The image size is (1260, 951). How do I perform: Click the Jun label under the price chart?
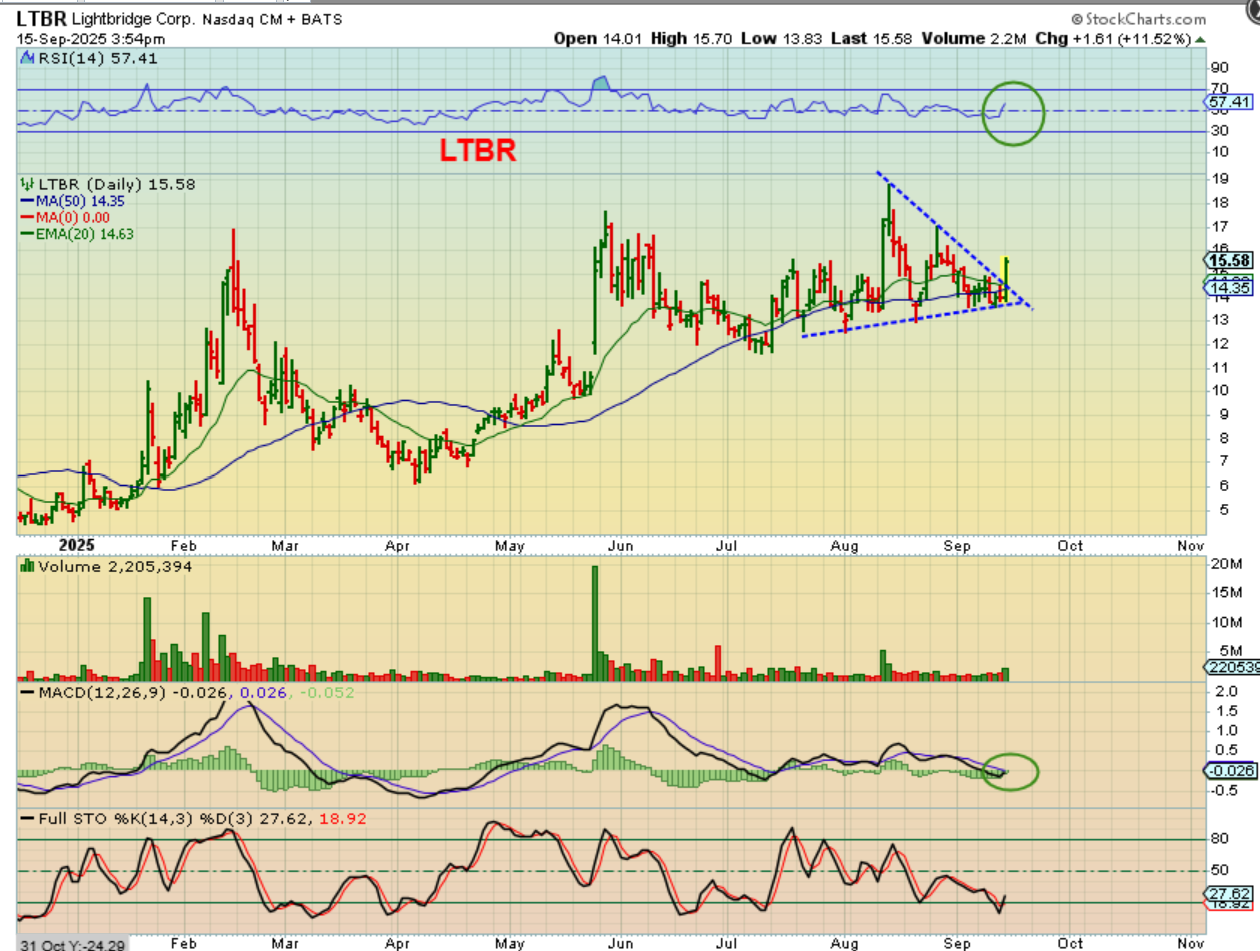(x=620, y=547)
